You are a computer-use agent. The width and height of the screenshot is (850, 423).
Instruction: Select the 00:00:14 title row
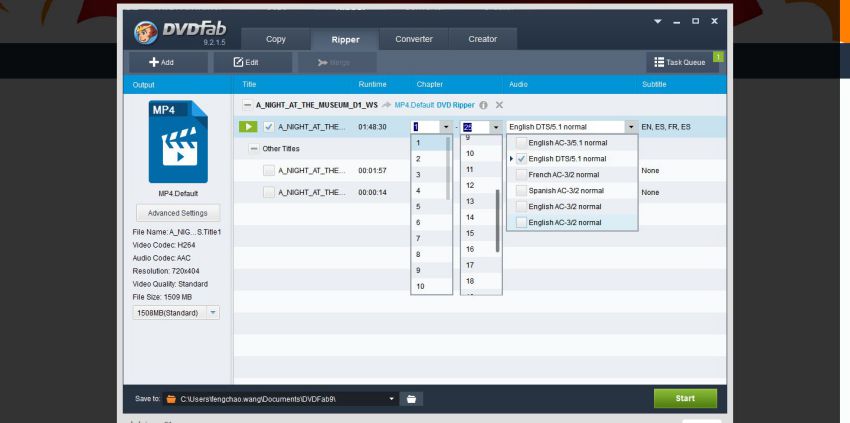[x=480, y=192]
